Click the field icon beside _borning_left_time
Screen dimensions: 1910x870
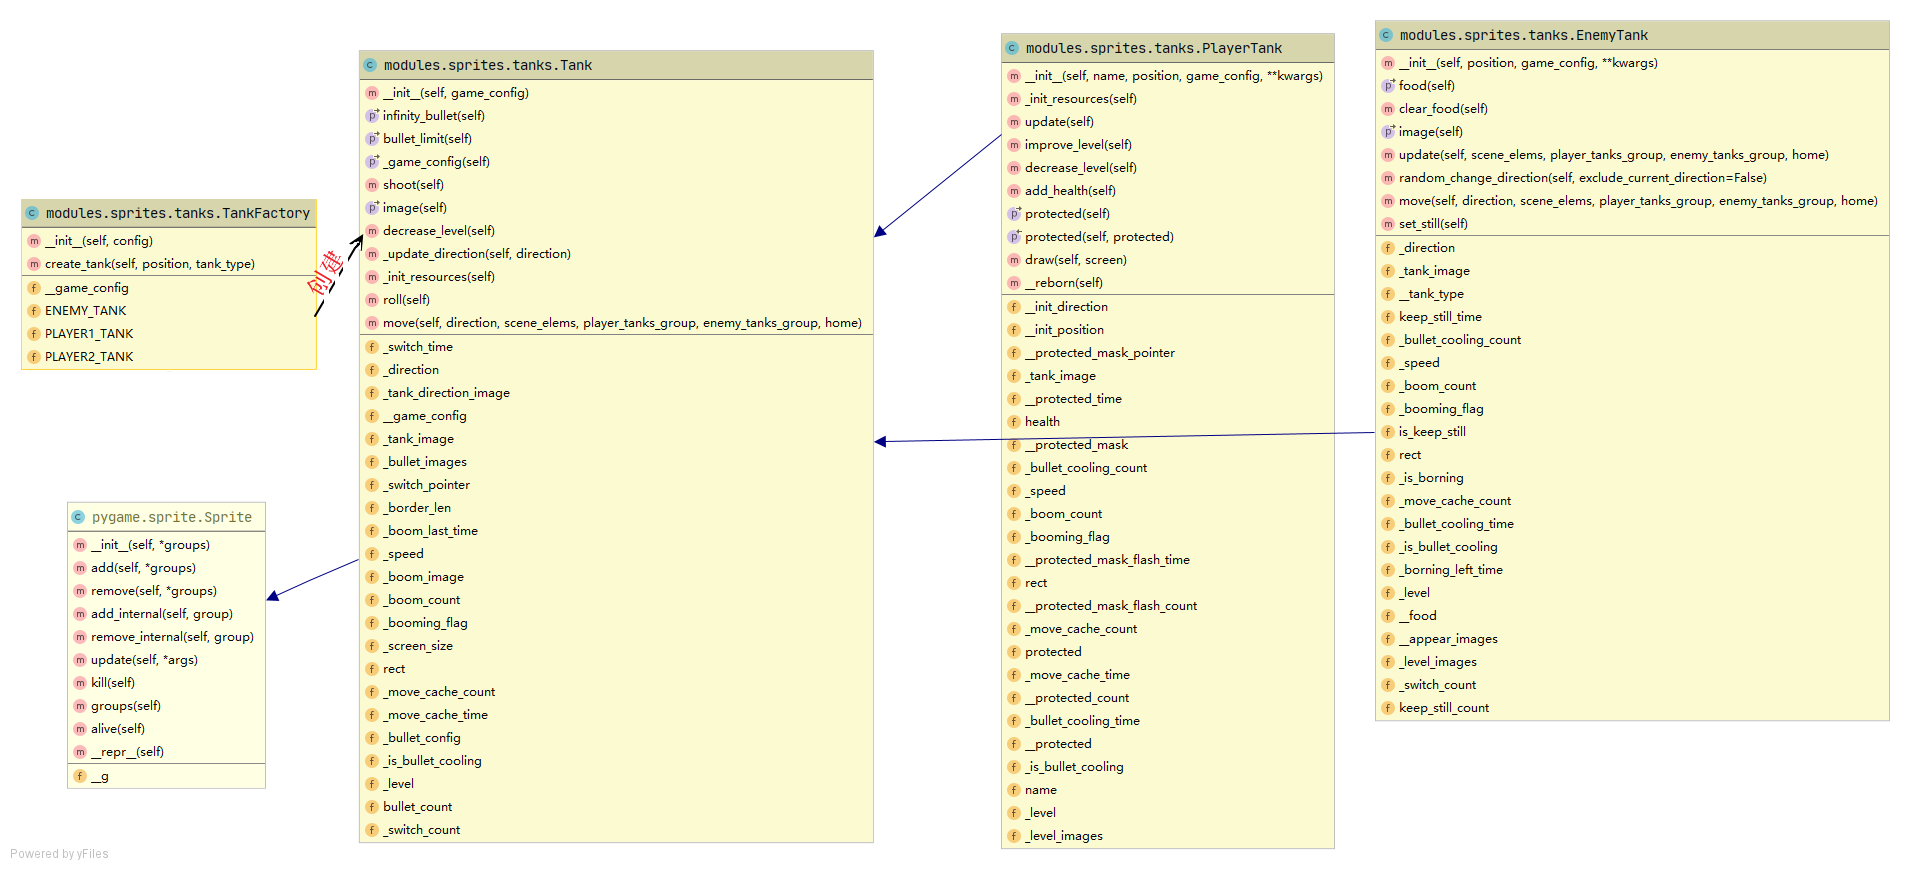click(1388, 570)
